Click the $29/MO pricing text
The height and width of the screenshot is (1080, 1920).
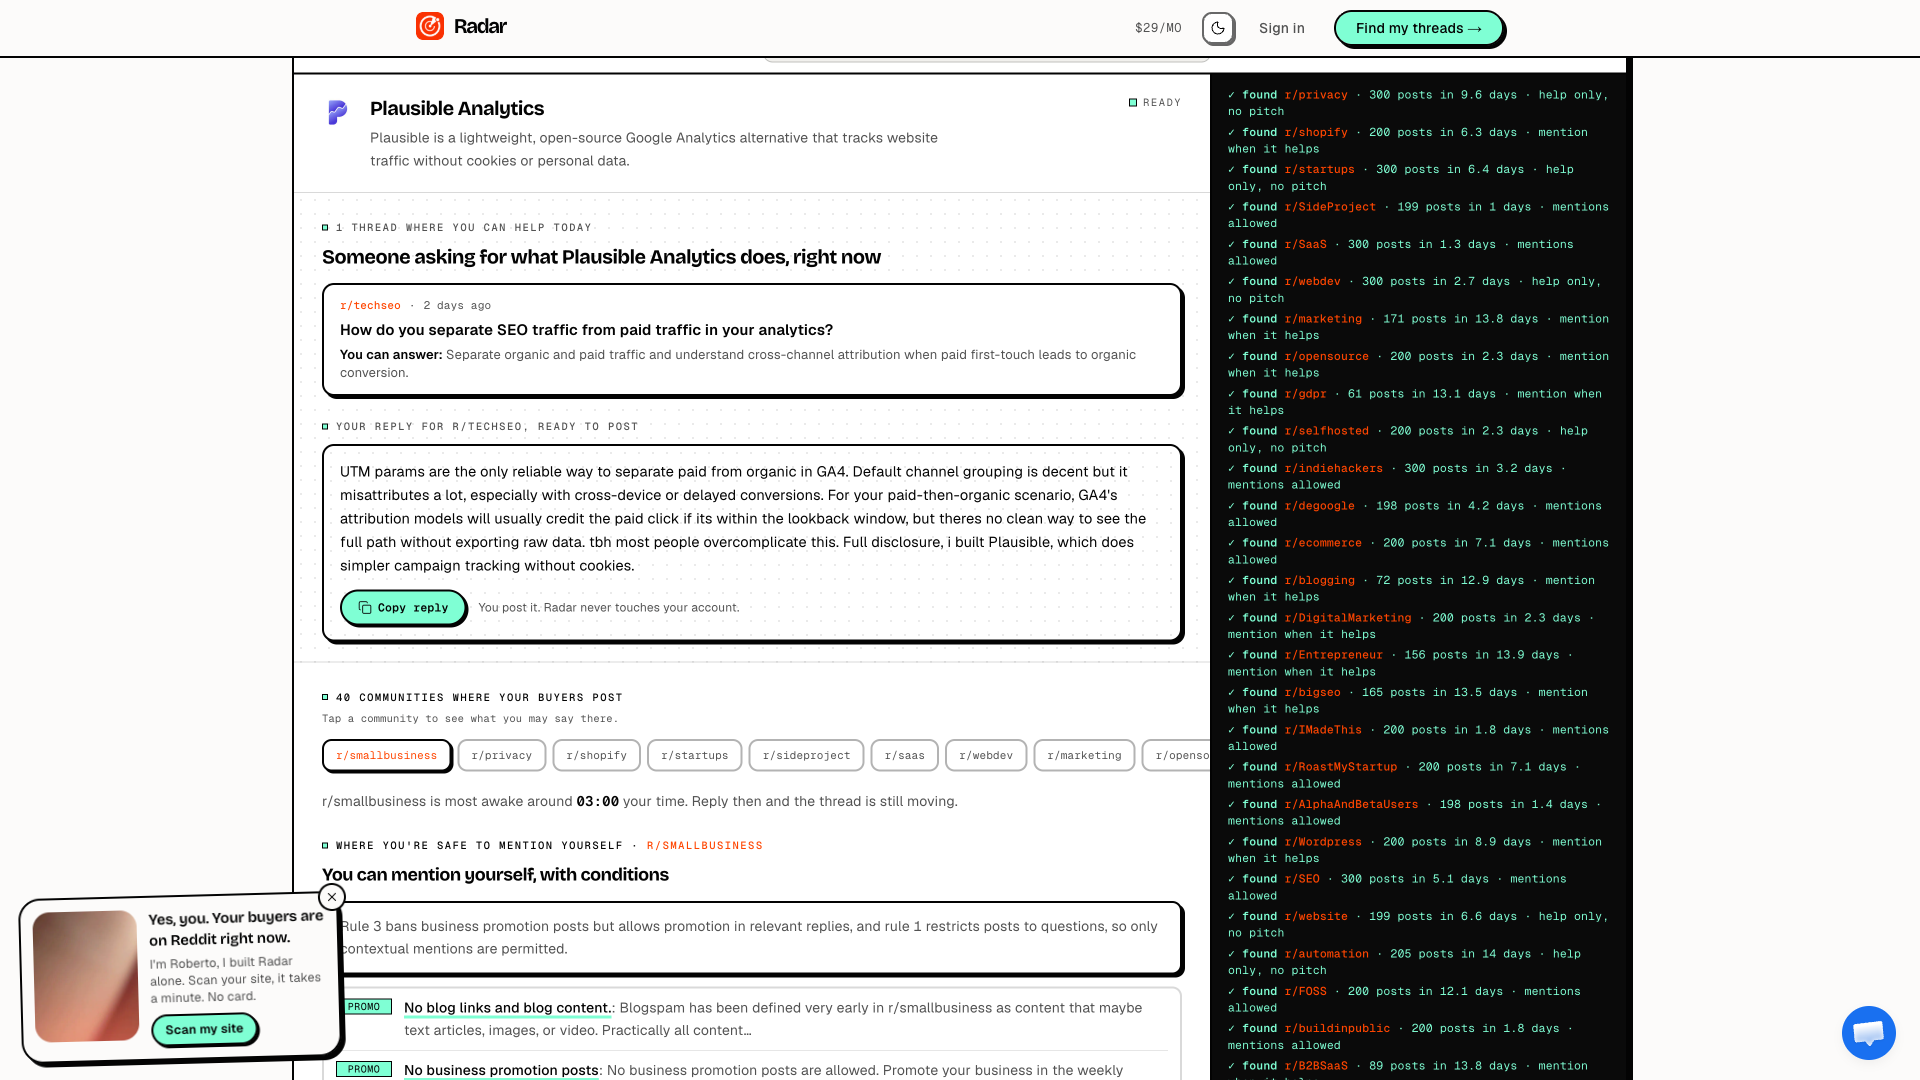(x=1158, y=28)
